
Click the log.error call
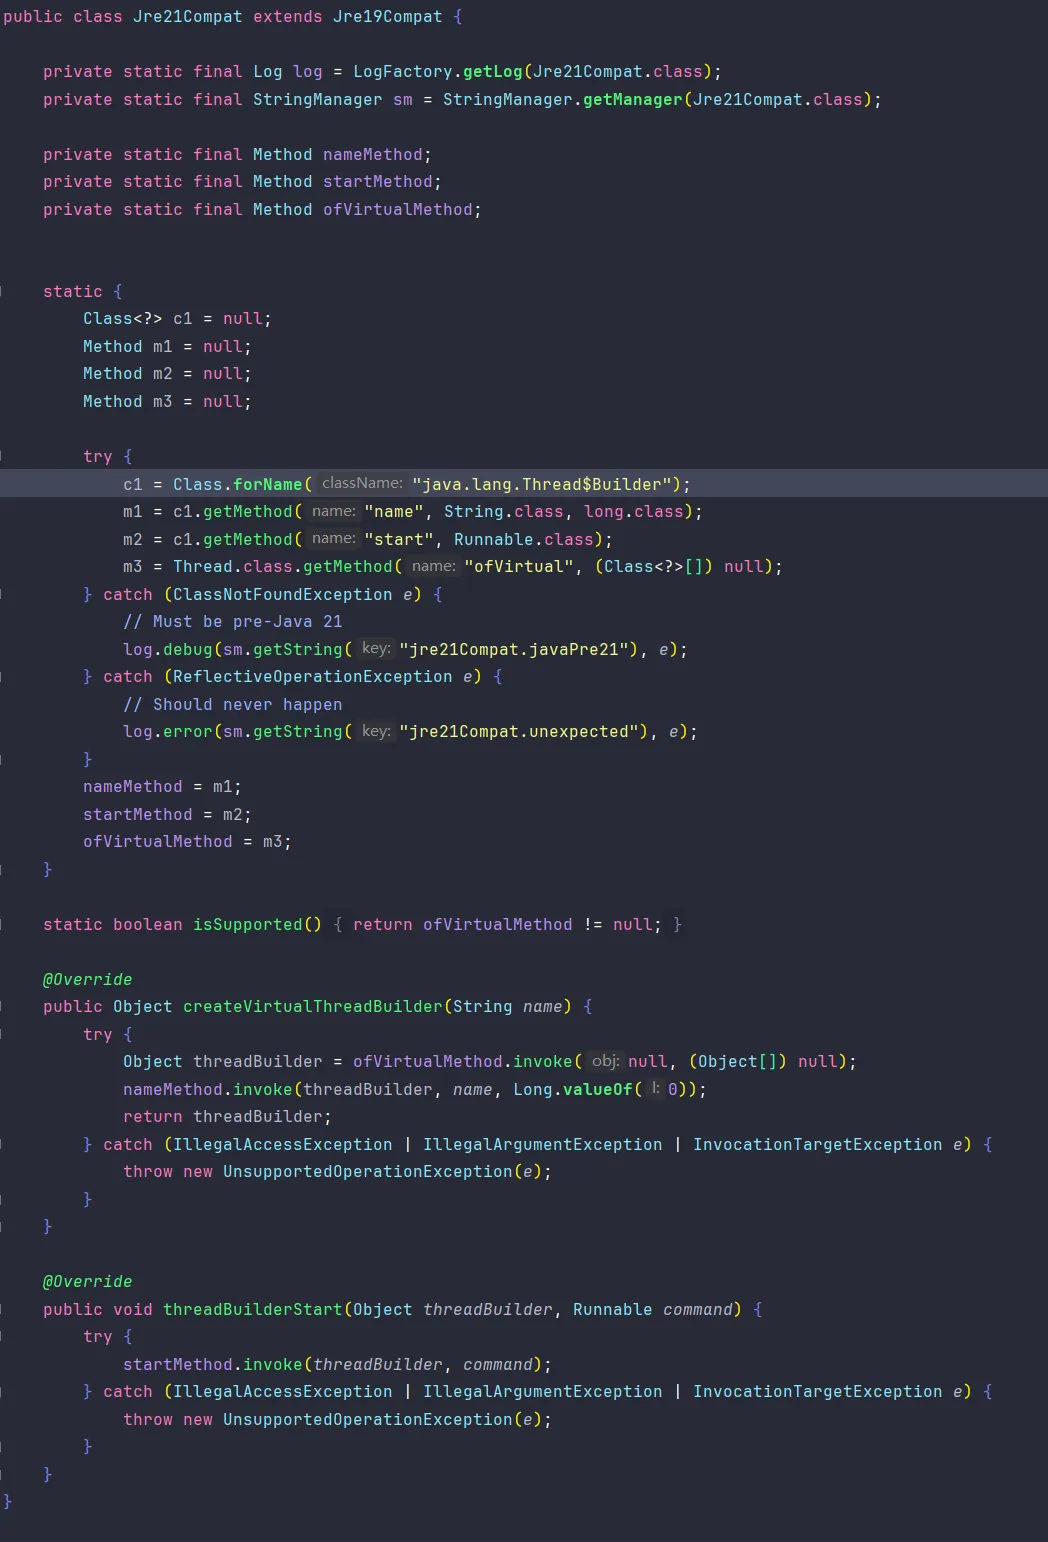(168, 732)
